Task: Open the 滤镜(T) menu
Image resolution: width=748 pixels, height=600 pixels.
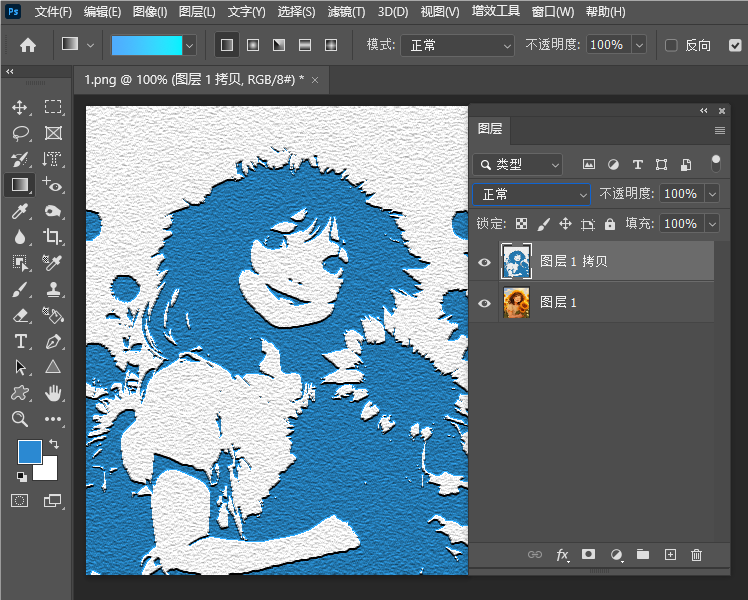Action: coord(346,12)
